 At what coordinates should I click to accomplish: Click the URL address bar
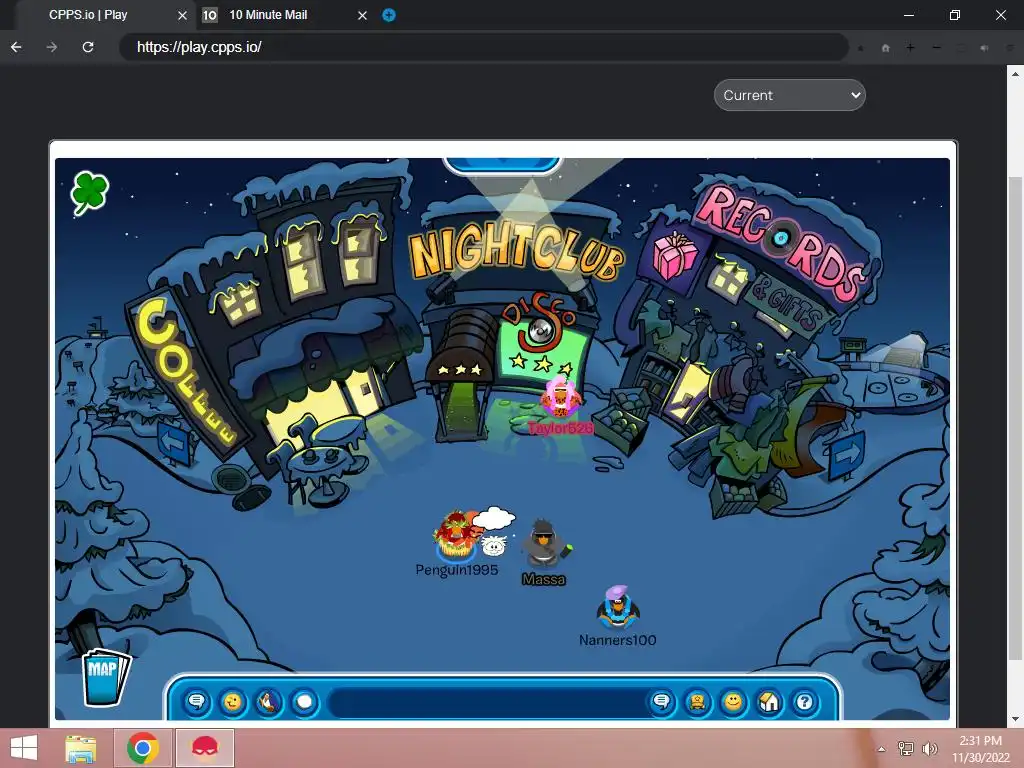(x=483, y=47)
